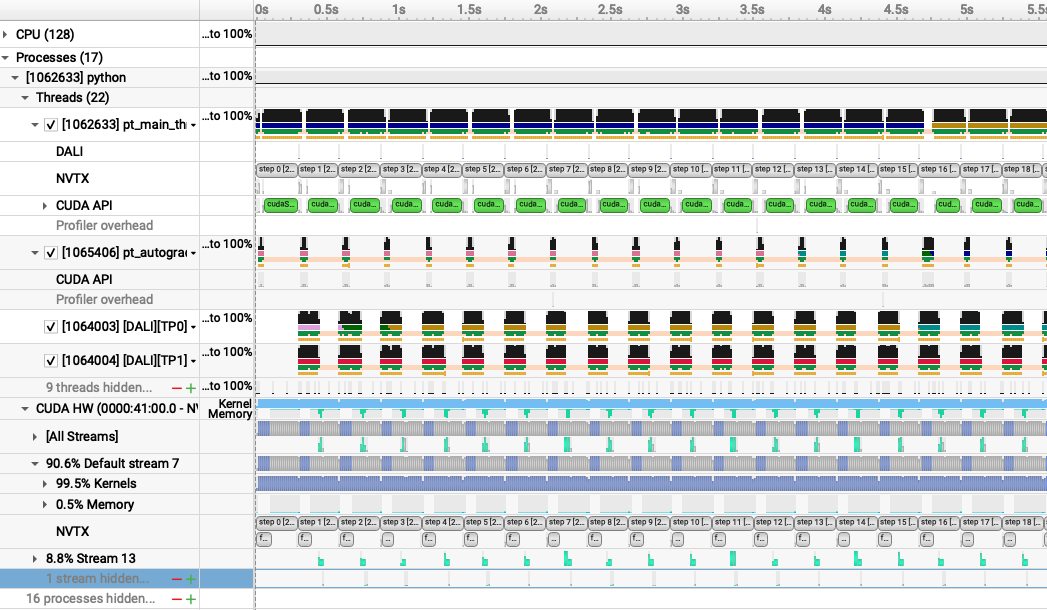Screen dimensions: 1047x610
Task: Expand the [All Streams] row
Action: click(35, 436)
